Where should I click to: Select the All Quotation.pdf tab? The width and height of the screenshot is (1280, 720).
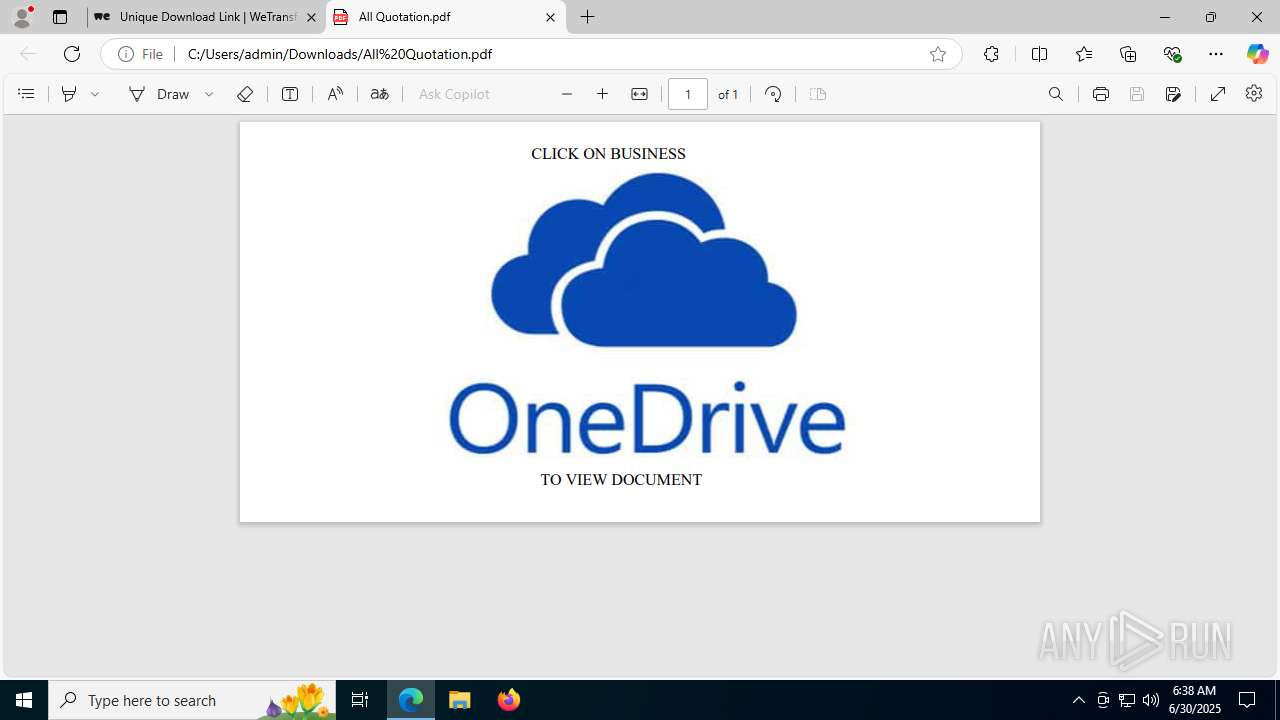(446, 17)
